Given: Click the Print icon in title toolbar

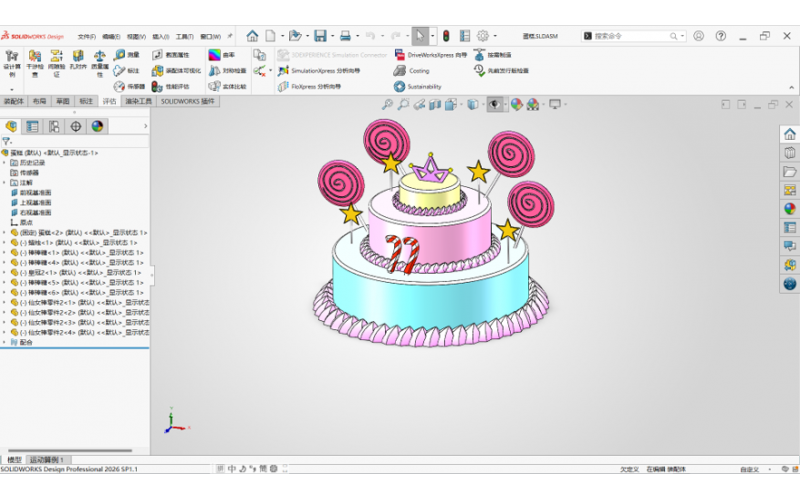Looking at the screenshot, I should coord(345,36).
